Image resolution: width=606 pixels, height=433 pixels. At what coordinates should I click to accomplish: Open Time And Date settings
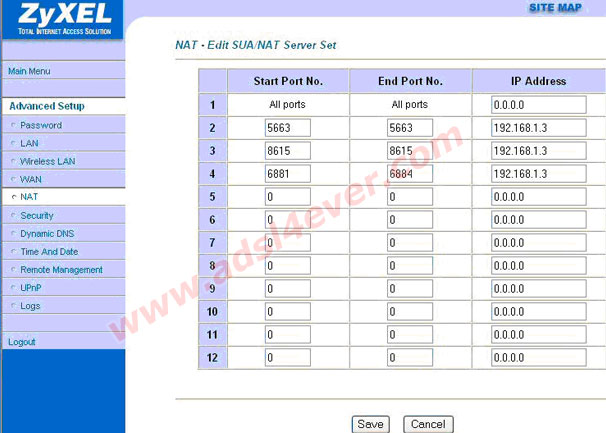[x=49, y=252]
